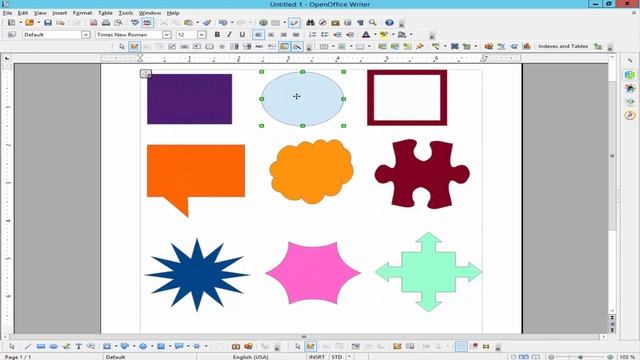Select the purple rectangle shape

[189, 99]
